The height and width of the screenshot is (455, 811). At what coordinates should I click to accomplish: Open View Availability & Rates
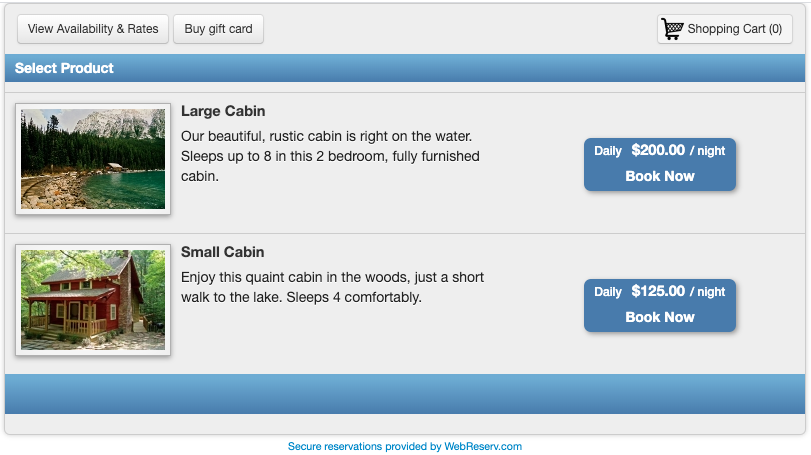coord(93,29)
